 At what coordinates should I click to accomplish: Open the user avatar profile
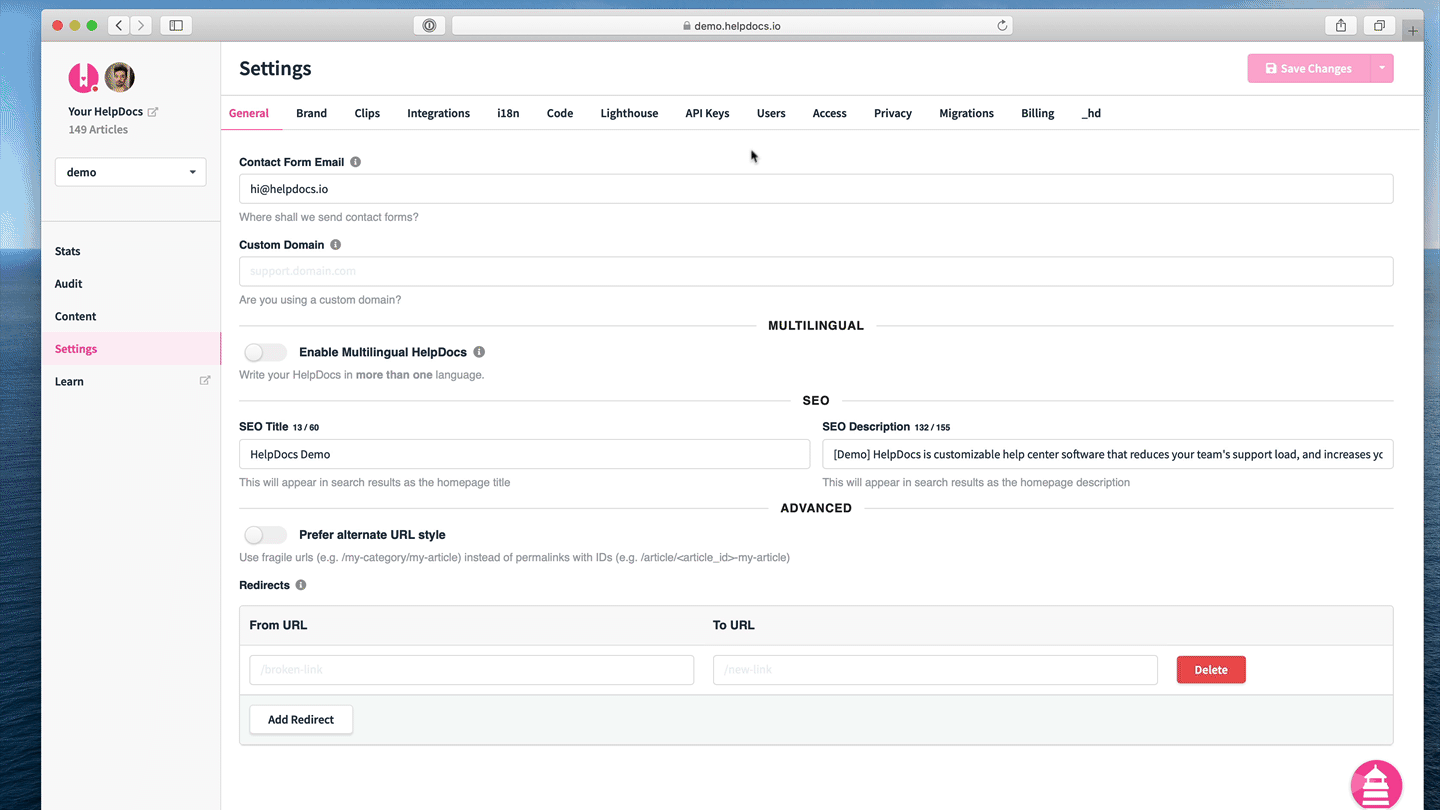[119, 77]
